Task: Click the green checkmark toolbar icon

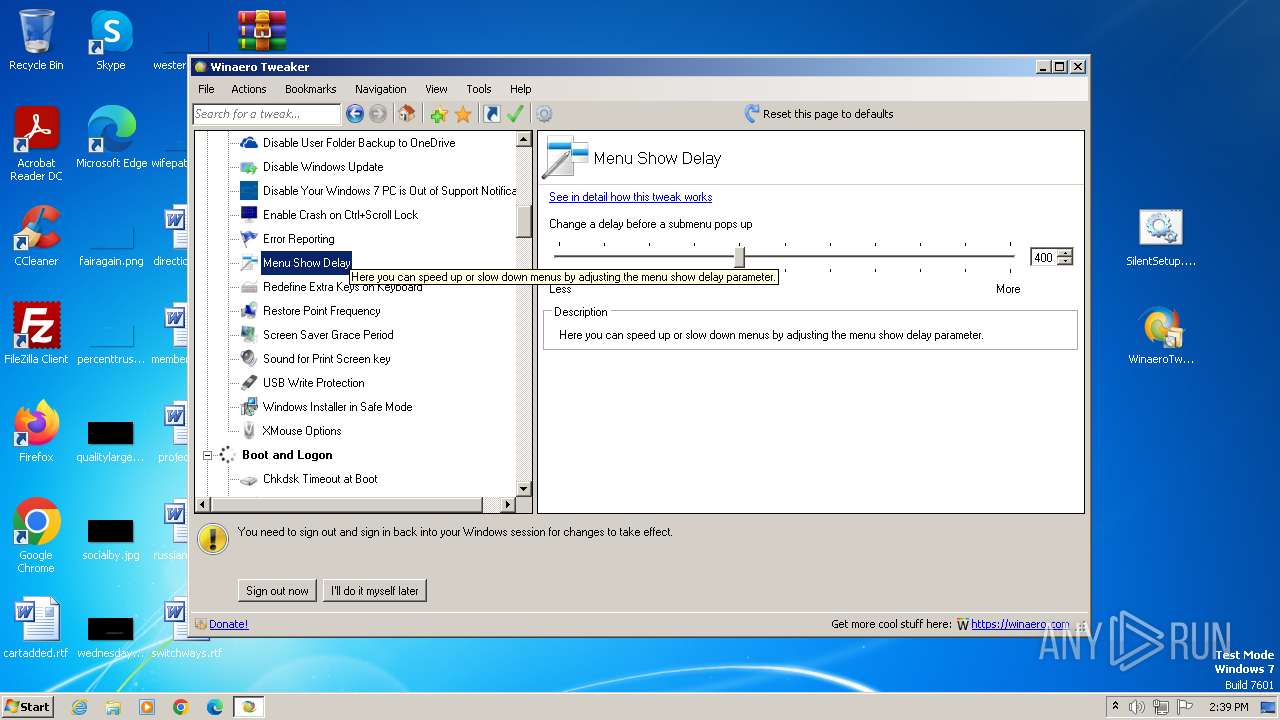Action: (x=515, y=114)
